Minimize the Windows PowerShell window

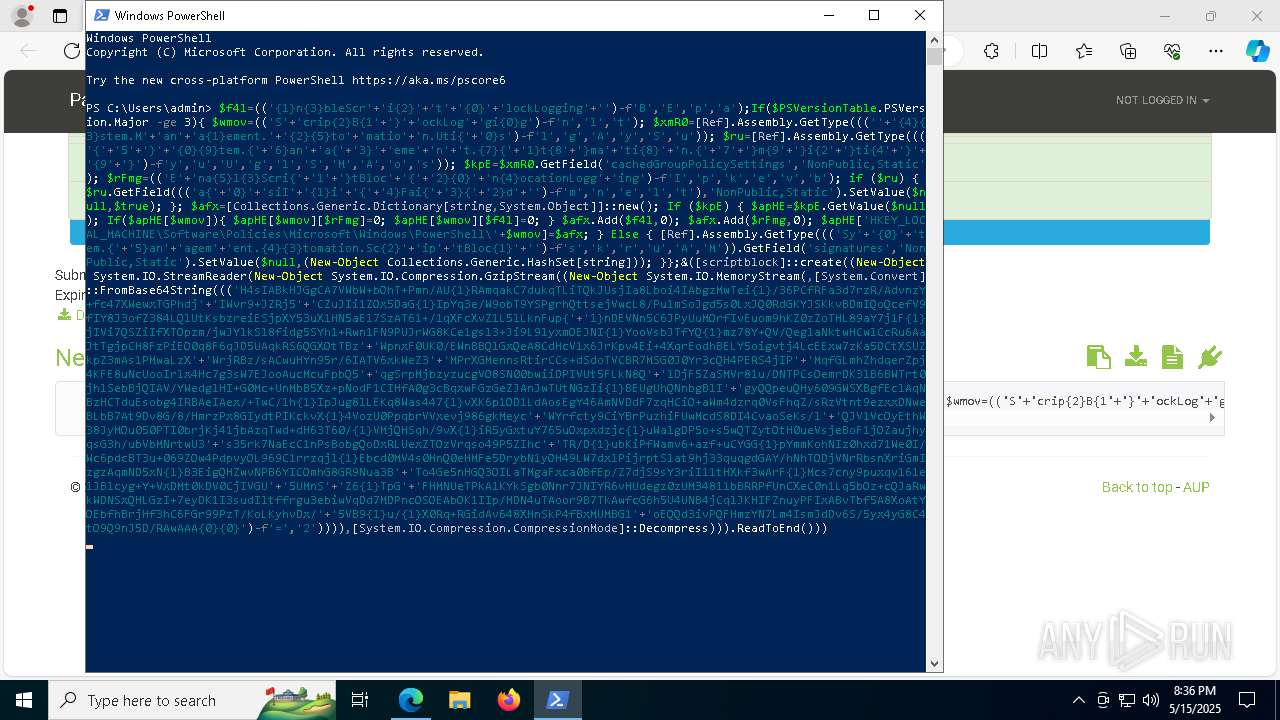(x=829, y=15)
